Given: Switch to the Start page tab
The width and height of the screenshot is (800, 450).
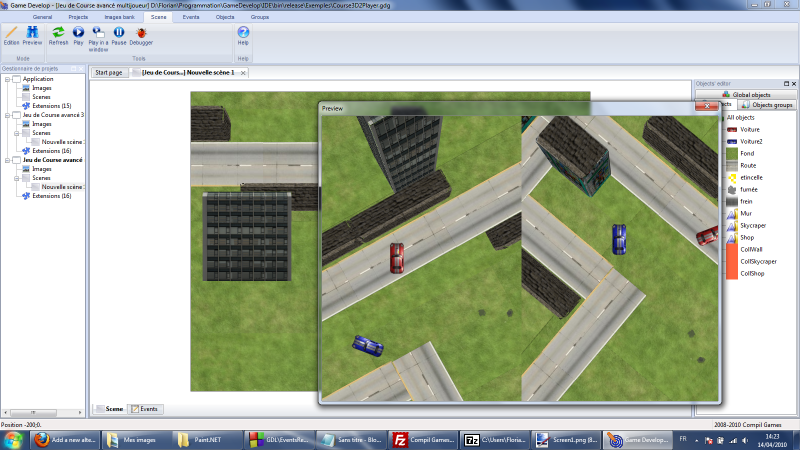Looking at the screenshot, I should click(109, 72).
